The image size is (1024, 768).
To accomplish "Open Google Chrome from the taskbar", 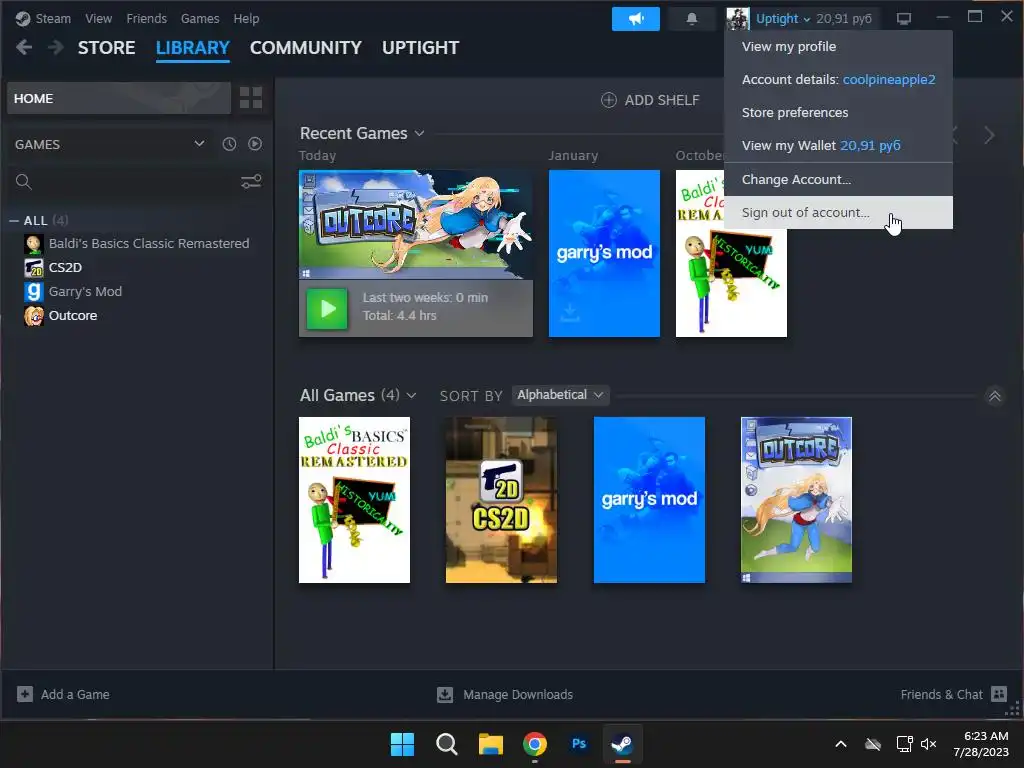I will 535,744.
